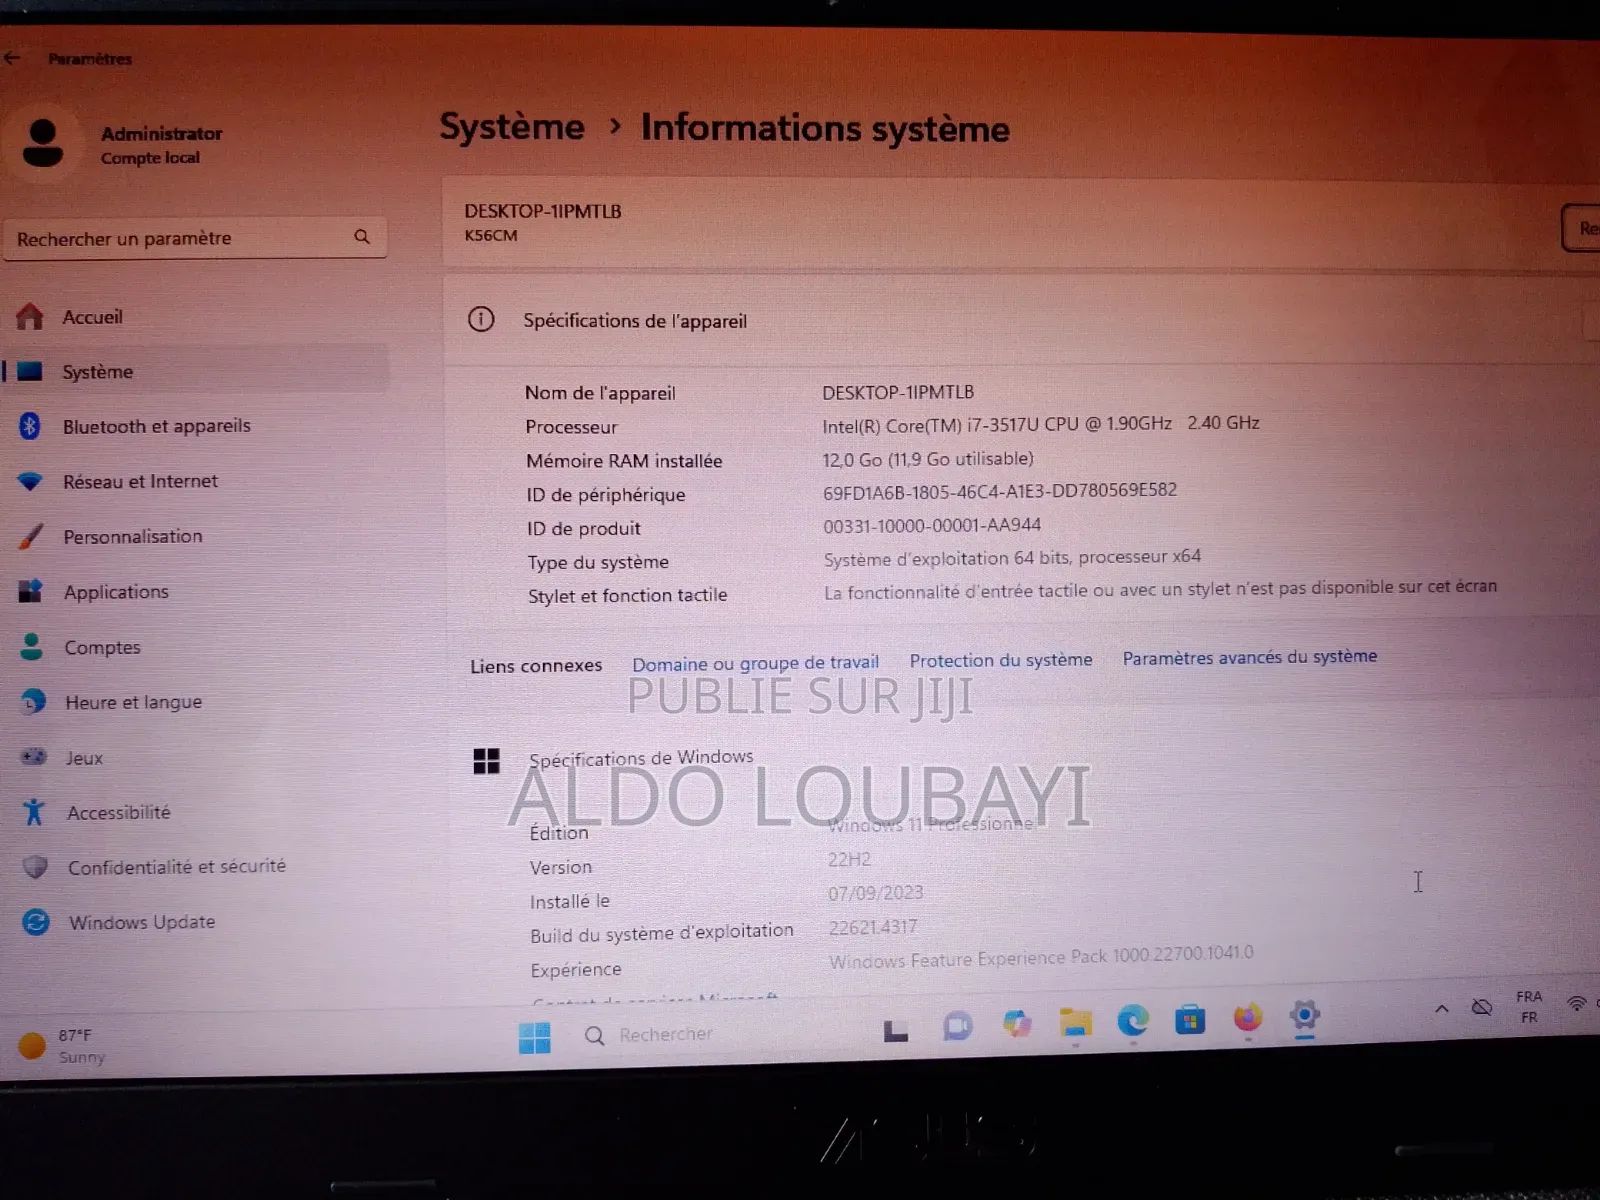Viewport: 1600px width, 1200px height.
Task: Click the Settings gear on the taskbar
Action: 1304,1016
